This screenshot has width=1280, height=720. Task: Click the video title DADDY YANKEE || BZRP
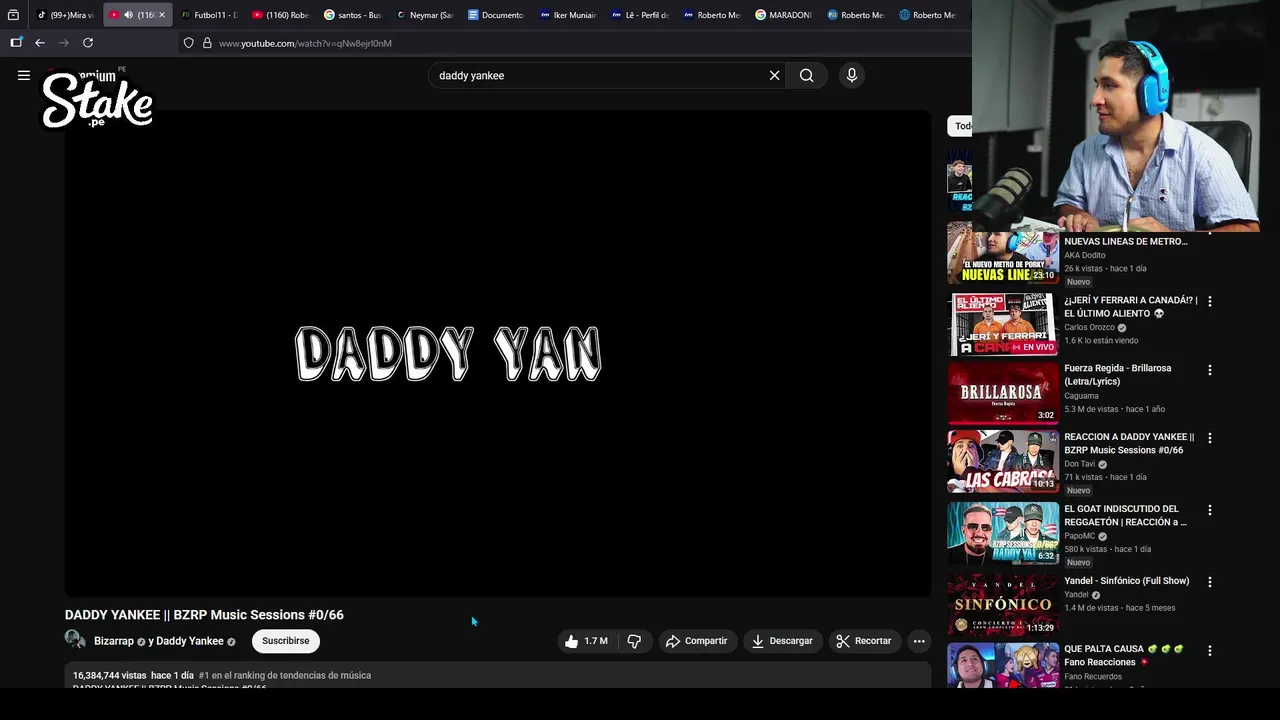pyautogui.click(x=204, y=615)
